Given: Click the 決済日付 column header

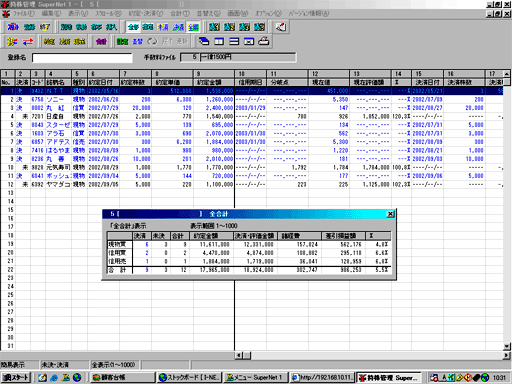Looking at the screenshot, I should click(427, 82).
